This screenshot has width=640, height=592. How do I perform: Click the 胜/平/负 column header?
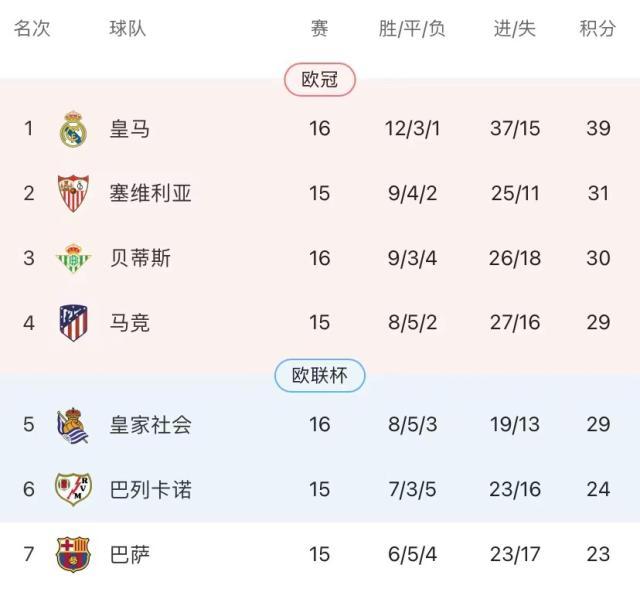412,29
